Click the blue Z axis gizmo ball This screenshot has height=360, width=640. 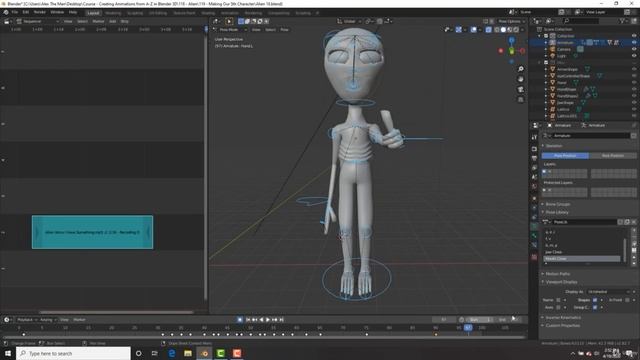click(512, 40)
